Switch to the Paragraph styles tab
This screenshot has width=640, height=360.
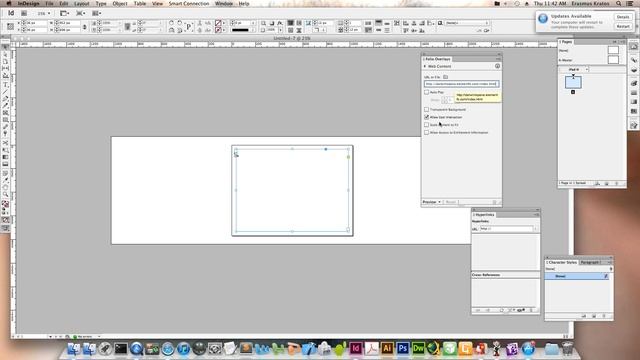[589, 262]
